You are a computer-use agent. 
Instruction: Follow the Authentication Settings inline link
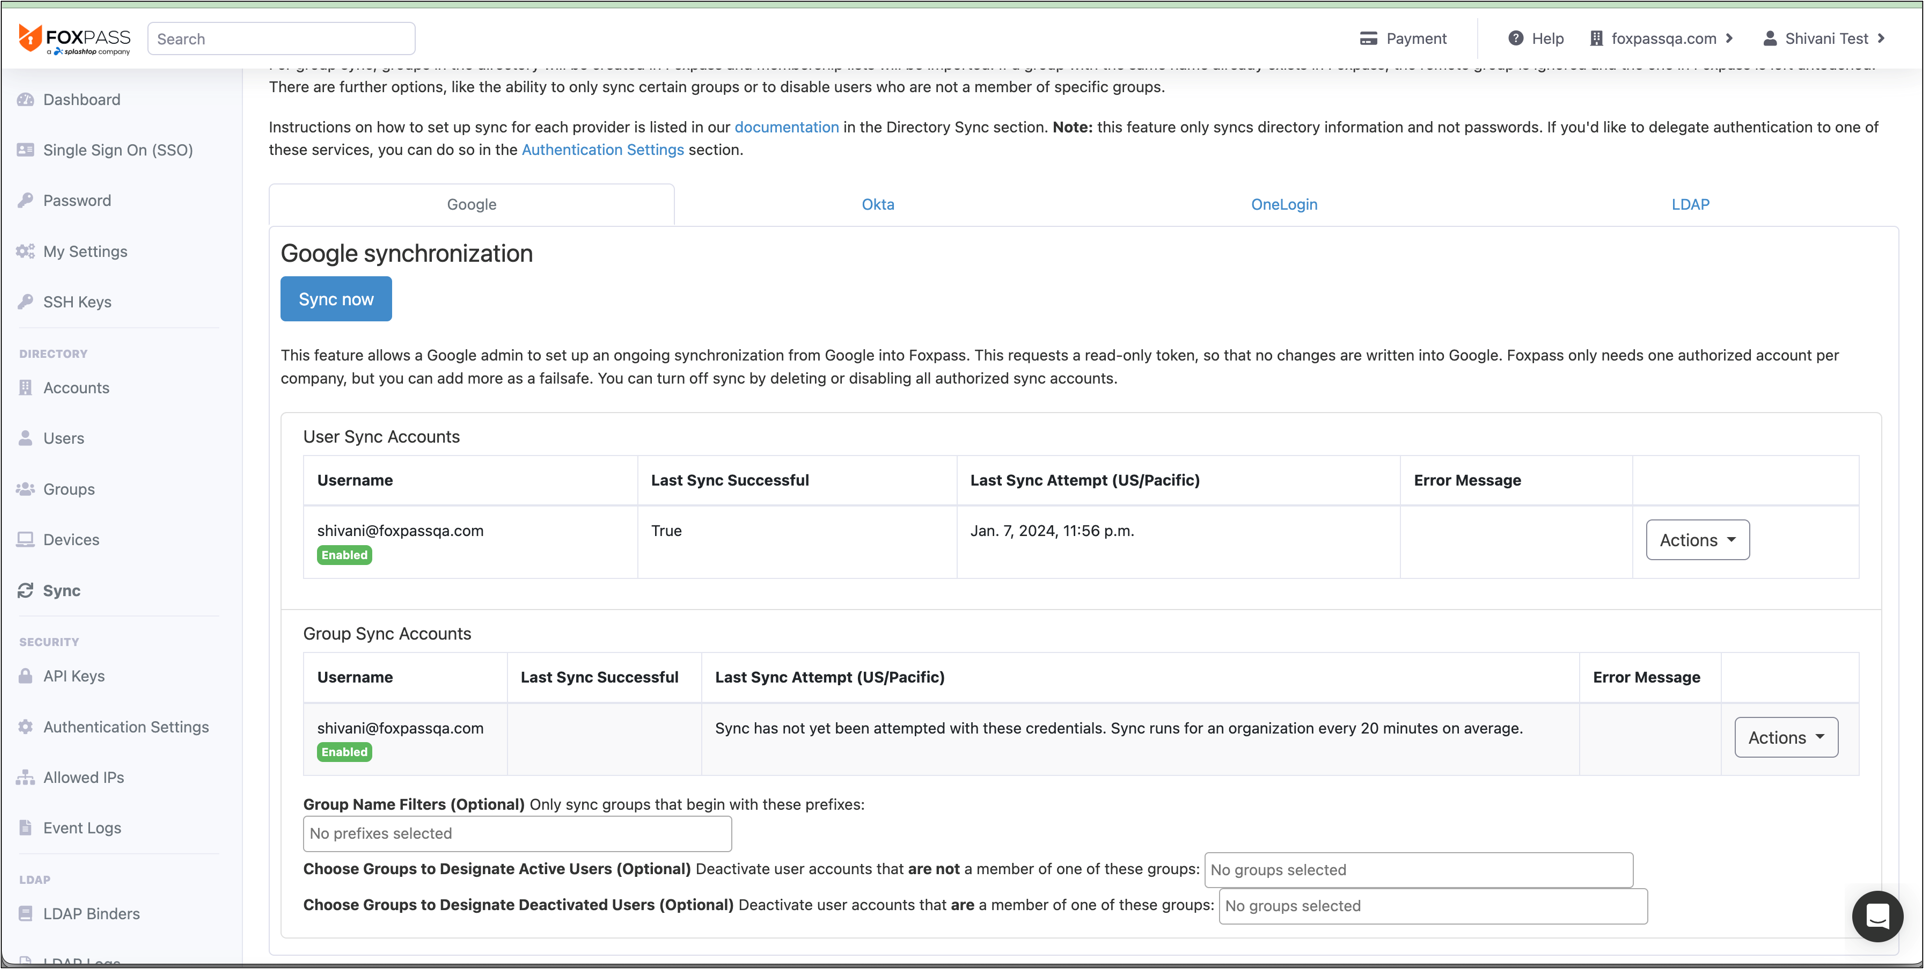[x=603, y=150]
